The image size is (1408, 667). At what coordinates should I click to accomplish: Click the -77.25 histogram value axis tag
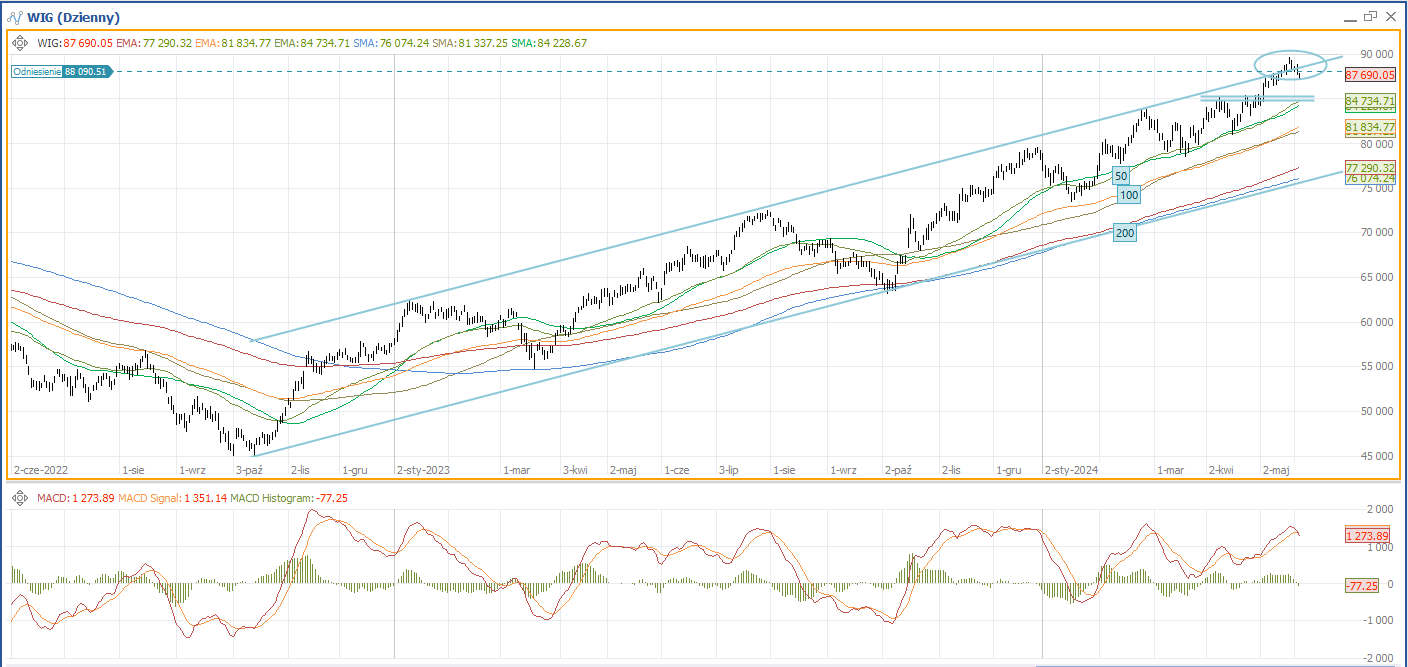[x=1363, y=585]
